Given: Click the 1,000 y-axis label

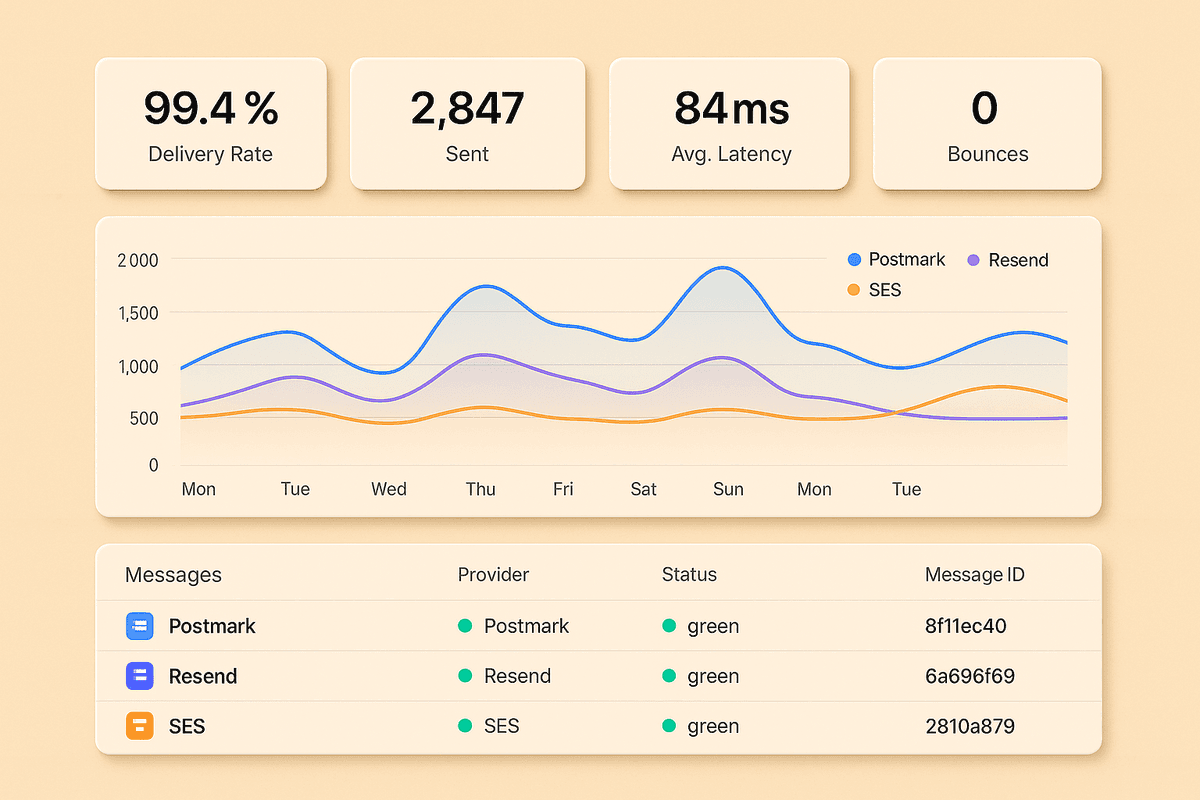Looking at the screenshot, I should [138, 366].
